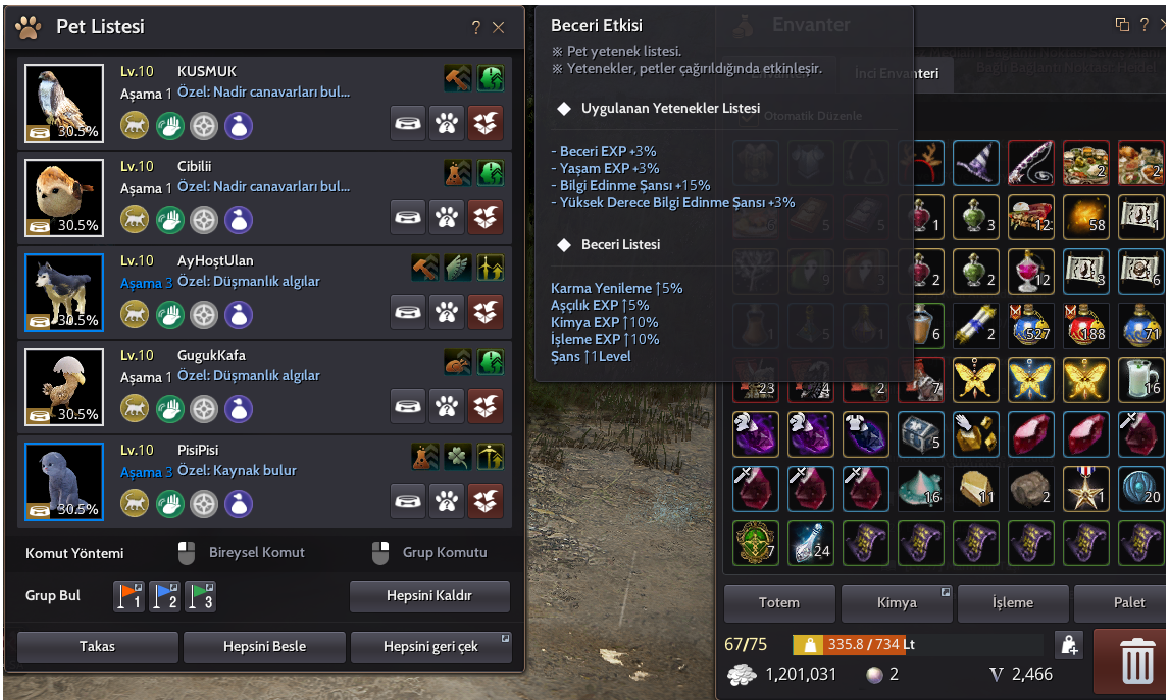Click the Takas button
Image resolution: width=1169 pixels, height=700 pixels.
[x=98, y=646]
